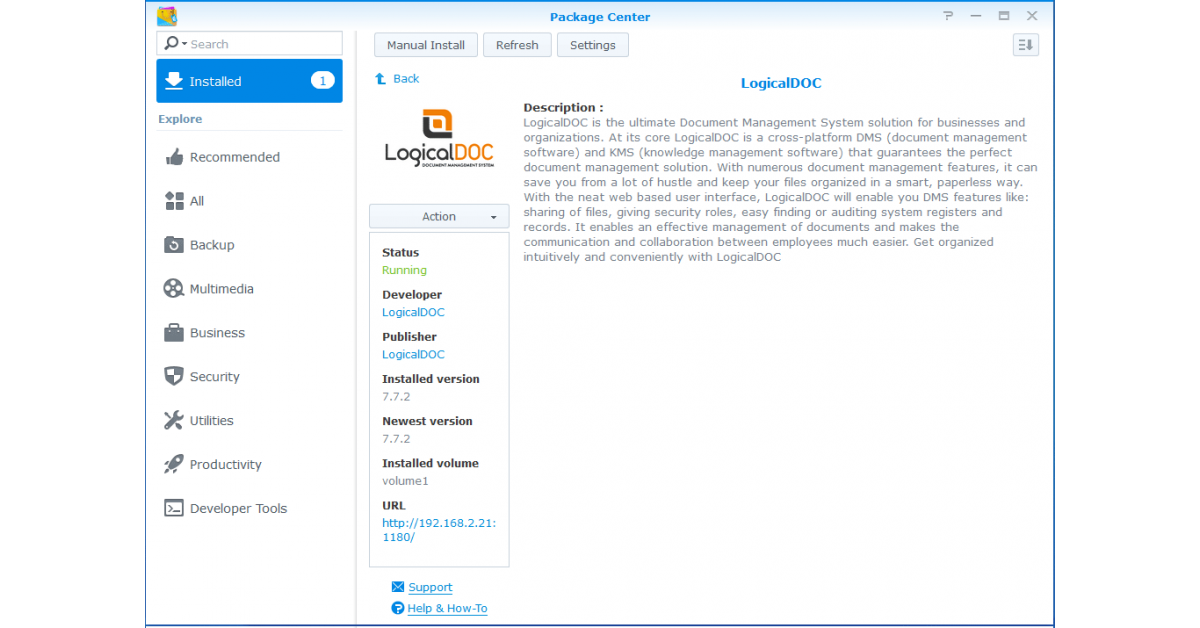Viewport: 1200px width, 628px height.
Task: Click the sort order icon near the top right
Action: click(x=1025, y=44)
